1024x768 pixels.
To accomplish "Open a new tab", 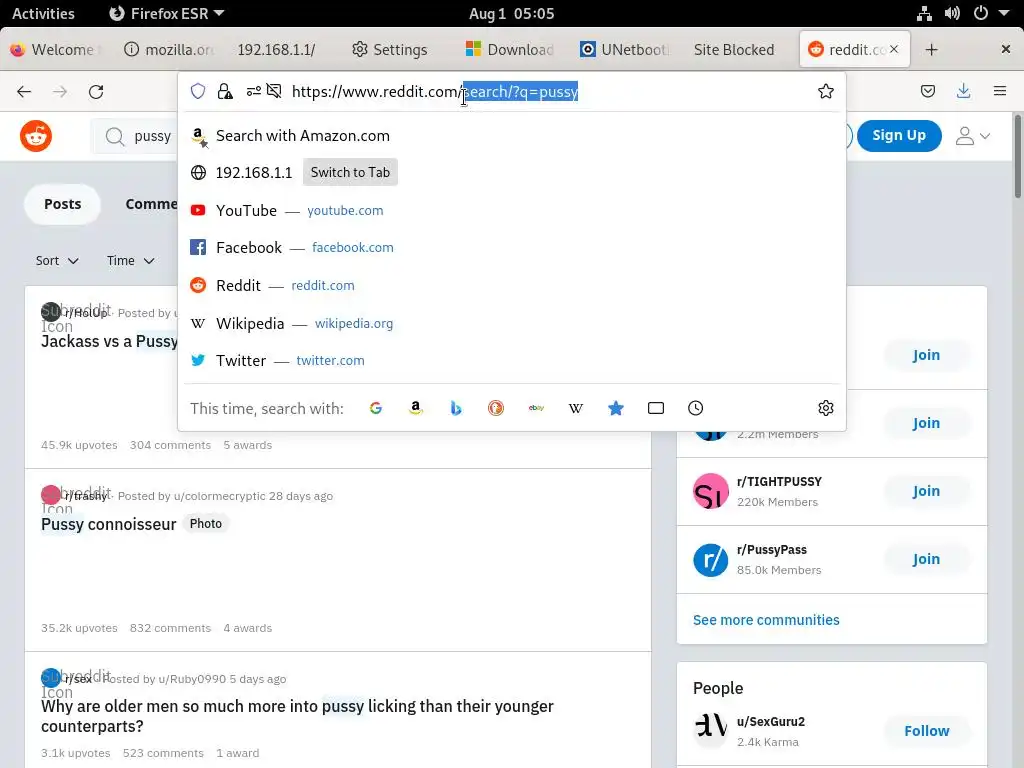I will (931, 50).
